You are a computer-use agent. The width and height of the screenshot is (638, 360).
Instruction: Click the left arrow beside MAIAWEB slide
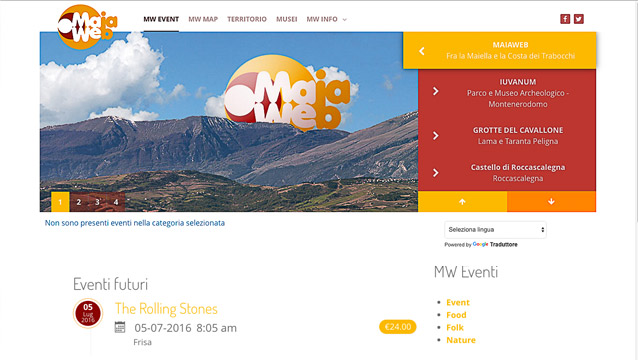(422, 51)
